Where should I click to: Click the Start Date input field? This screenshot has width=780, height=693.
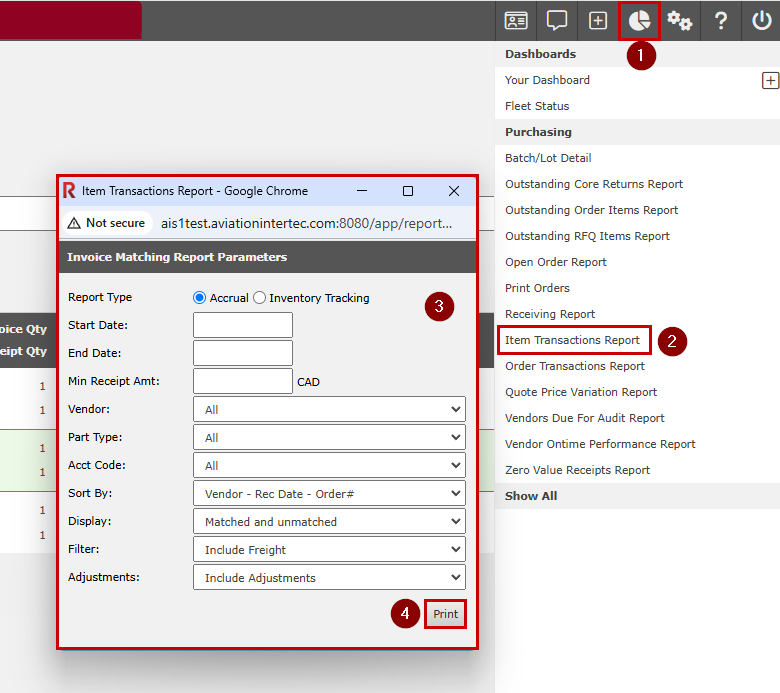243,326
